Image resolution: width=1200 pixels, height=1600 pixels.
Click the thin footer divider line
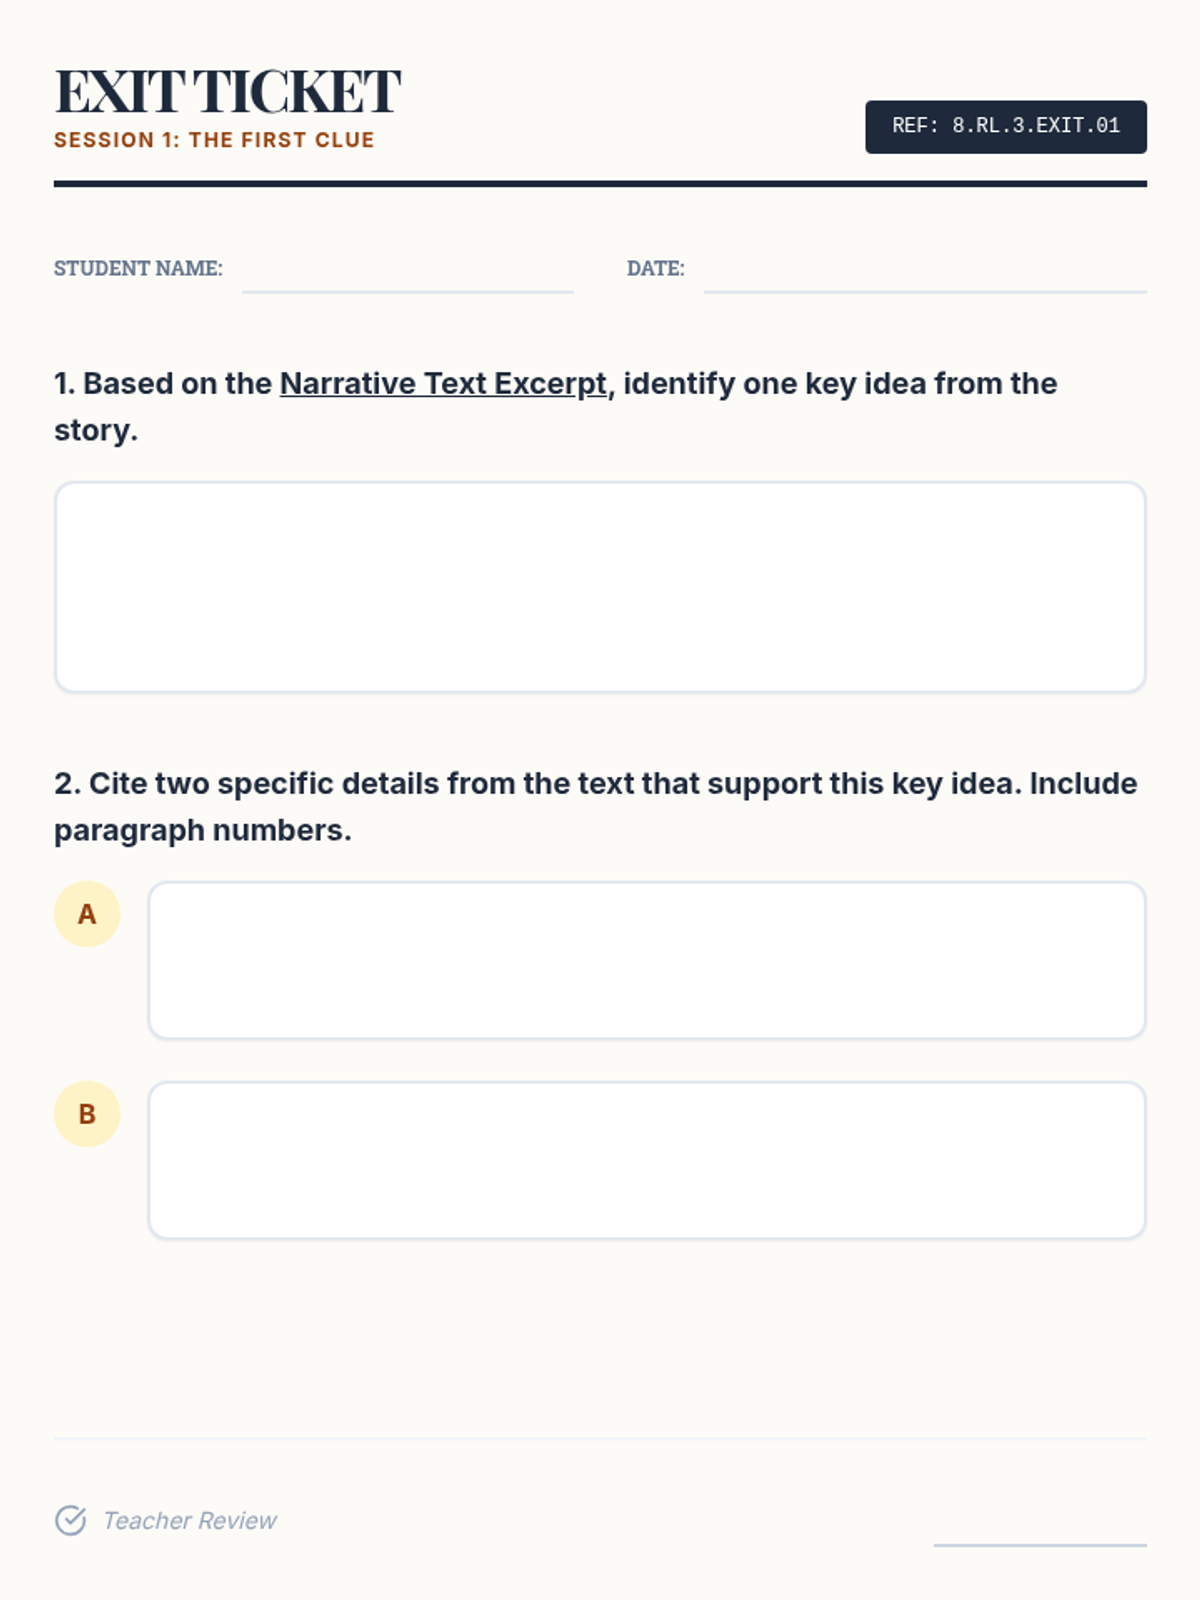600,1439
